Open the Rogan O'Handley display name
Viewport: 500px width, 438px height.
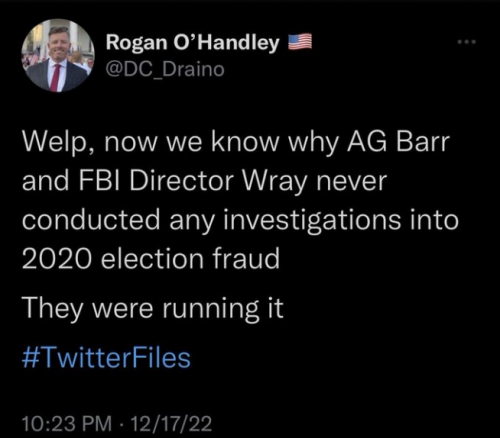click(193, 43)
